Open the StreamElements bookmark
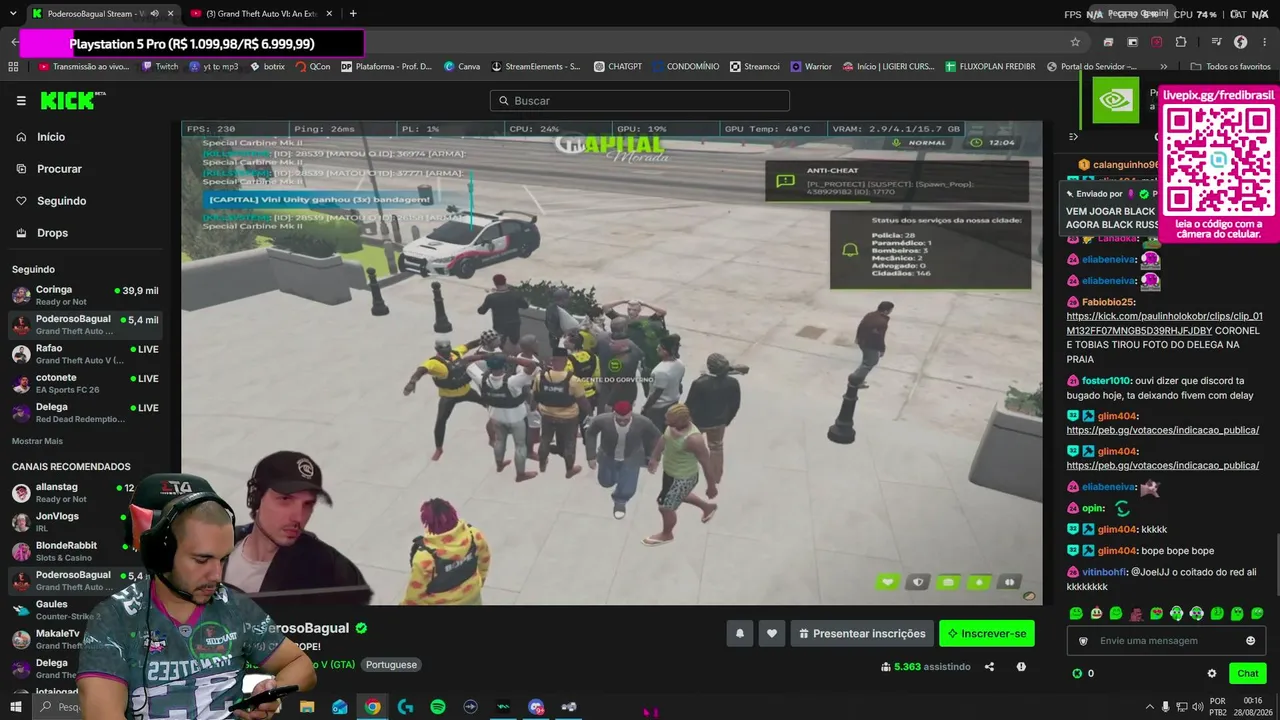Image resolution: width=1280 pixels, height=720 pixels. coord(534,67)
